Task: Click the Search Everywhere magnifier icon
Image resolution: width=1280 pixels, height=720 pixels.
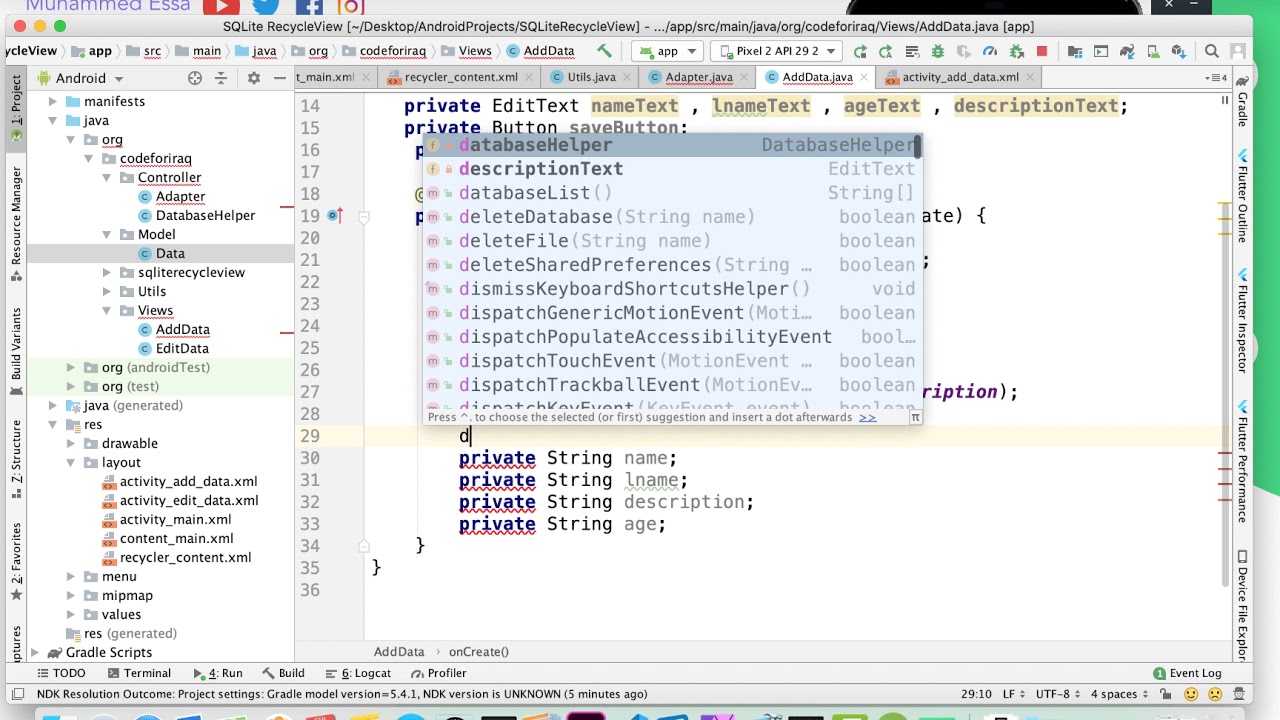Action: [1212, 51]
